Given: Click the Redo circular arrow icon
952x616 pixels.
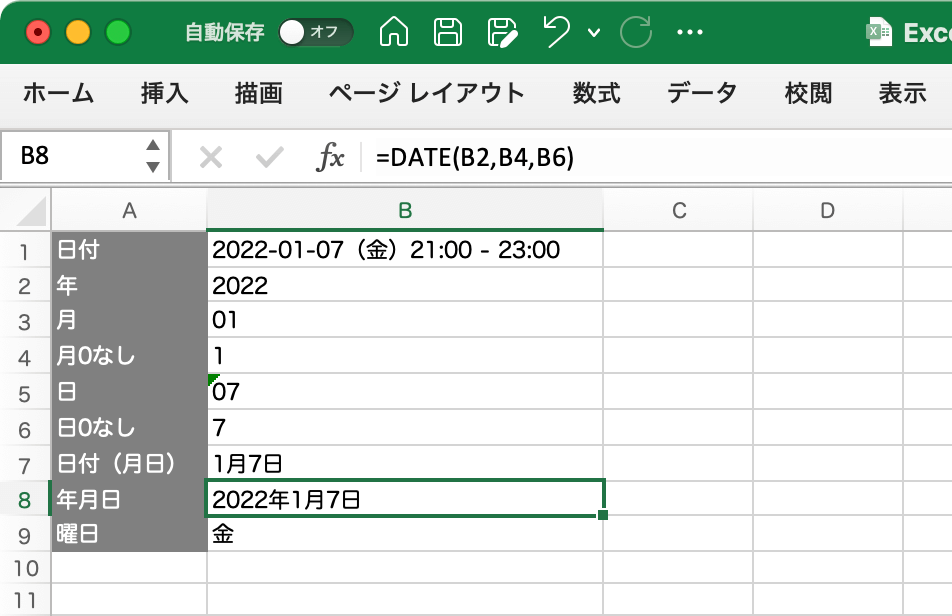Looking at the screenshot, I should click(635, 32).
